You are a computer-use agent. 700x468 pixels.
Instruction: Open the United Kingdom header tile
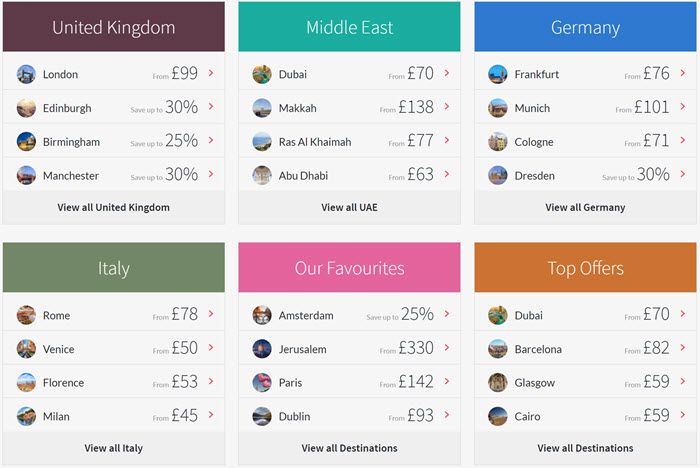point(114,27)
